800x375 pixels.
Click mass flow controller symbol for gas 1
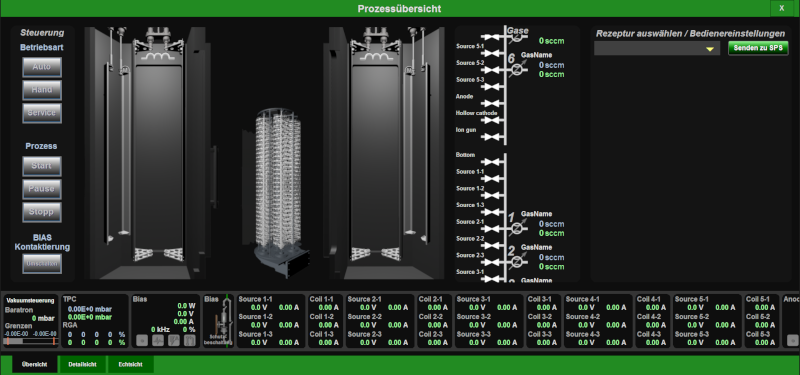517,229
